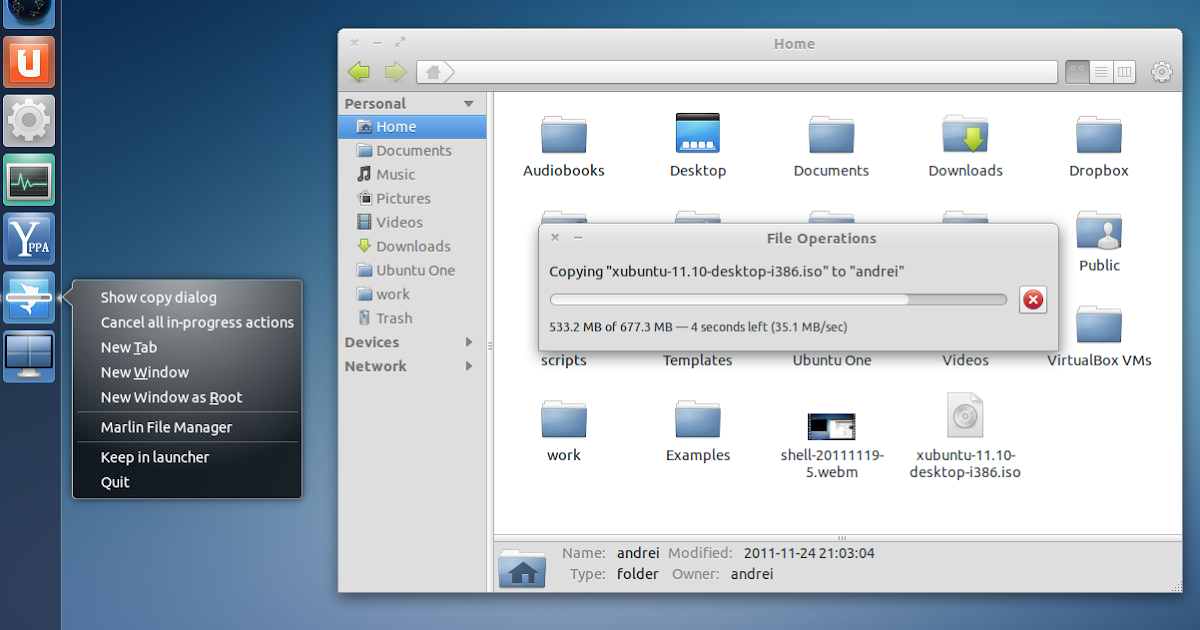Image resolution: width=1200 pixels, height=630 pixels.
Task: Switch to column view in the toolbar
Action: (x=1124, y=71)
